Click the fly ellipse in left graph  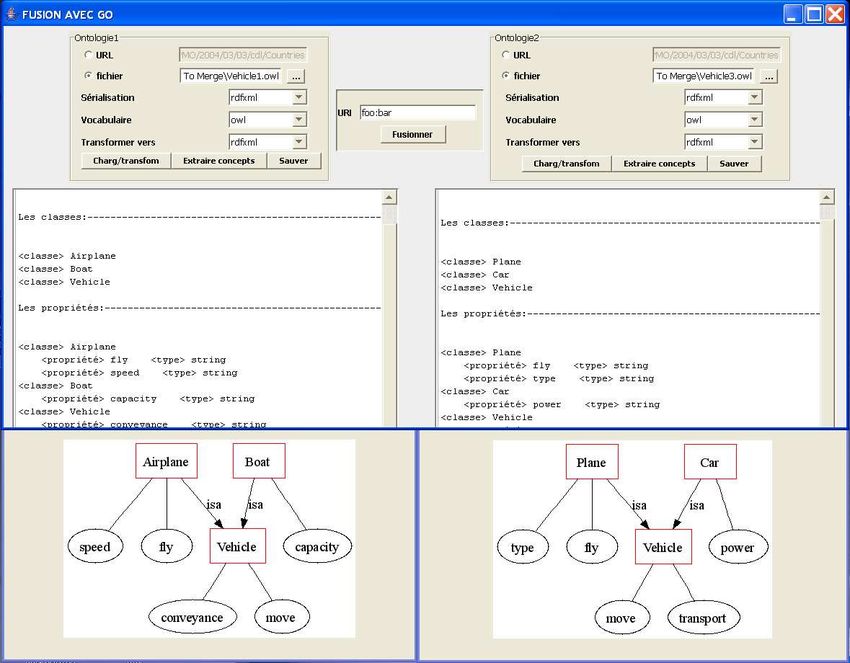(166, 547)
